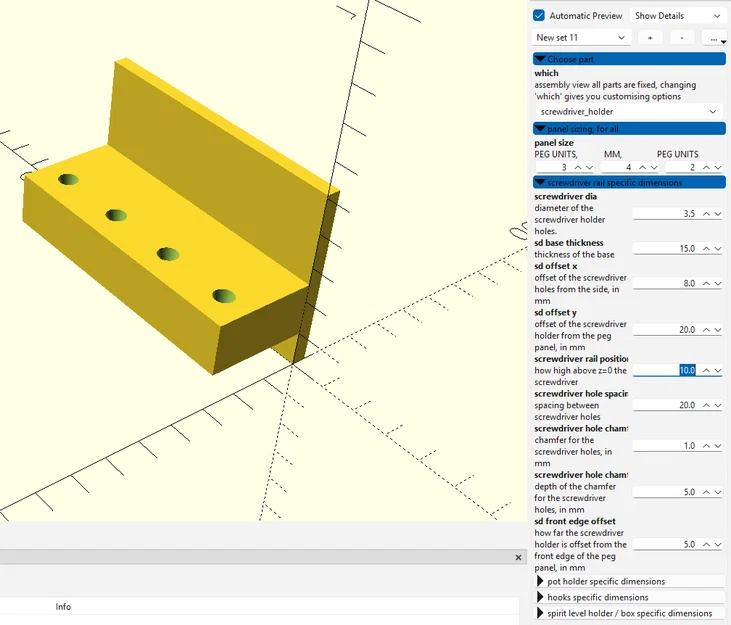
Task: Open the screwdriver_holder part dropdown
Action: 628,111
